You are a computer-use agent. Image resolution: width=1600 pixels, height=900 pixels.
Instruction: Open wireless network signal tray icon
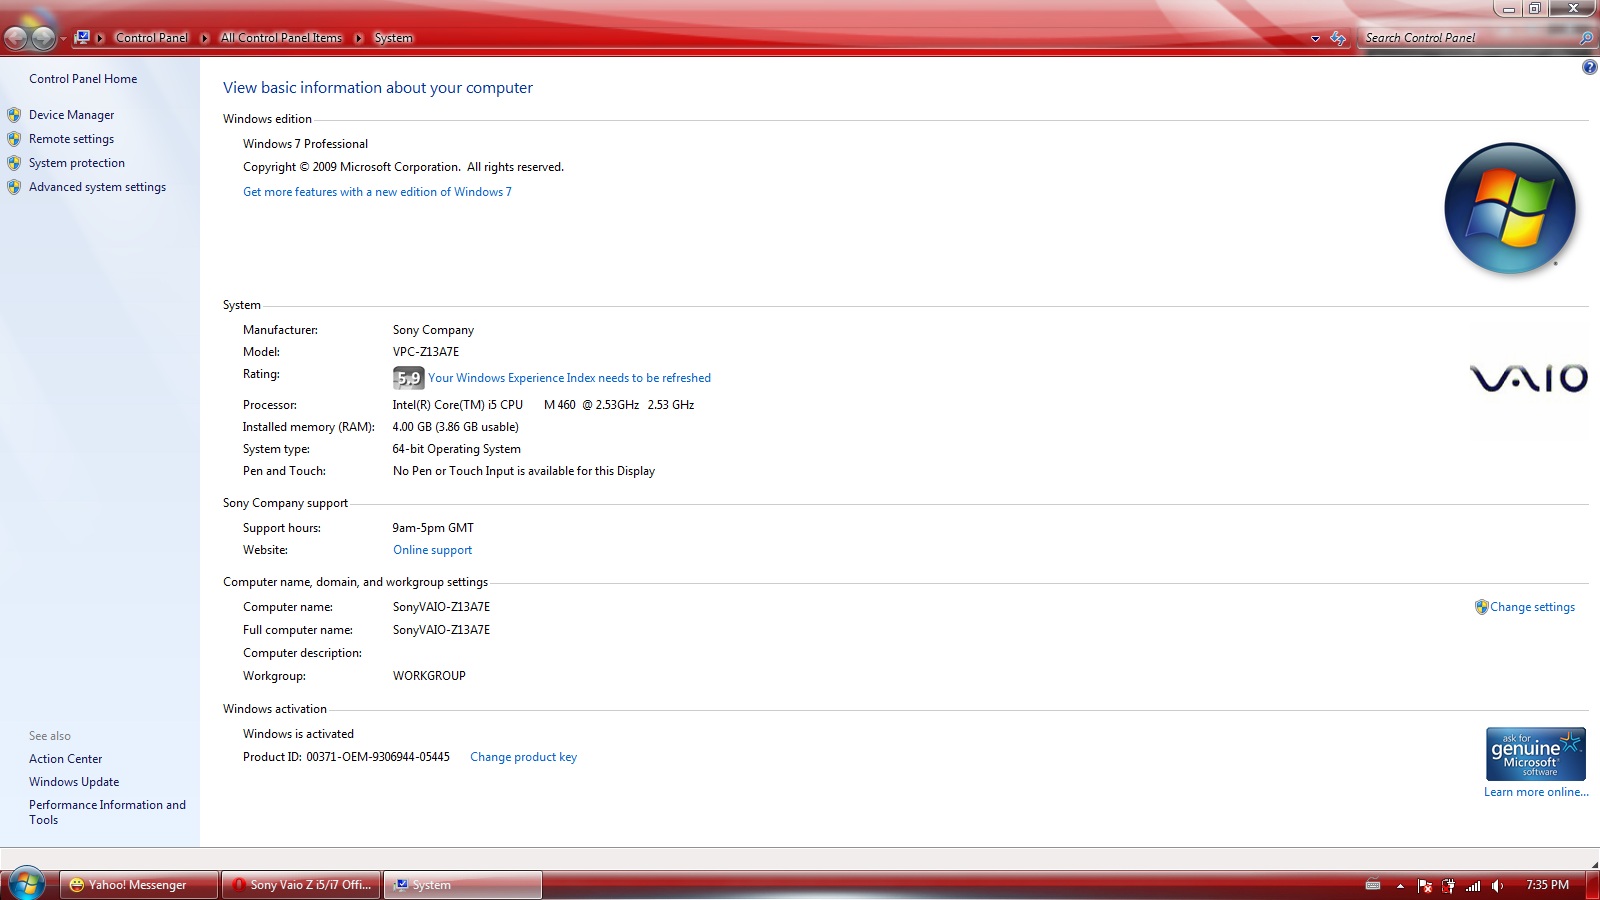(x=1472, y=886)
